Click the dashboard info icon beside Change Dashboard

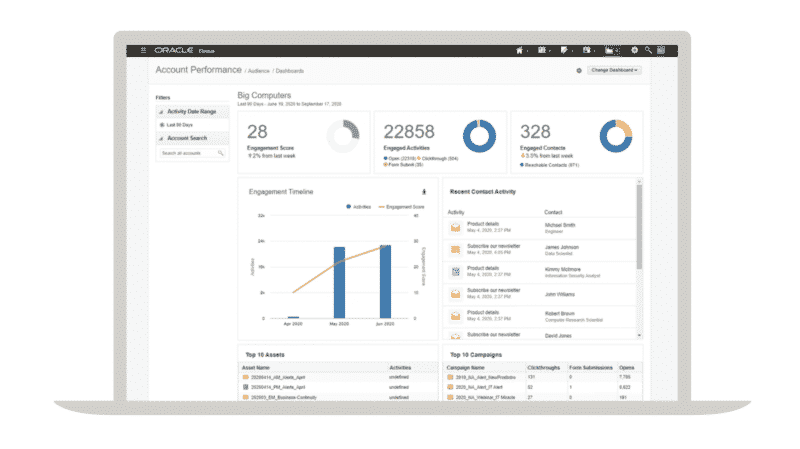pos(579,71)
